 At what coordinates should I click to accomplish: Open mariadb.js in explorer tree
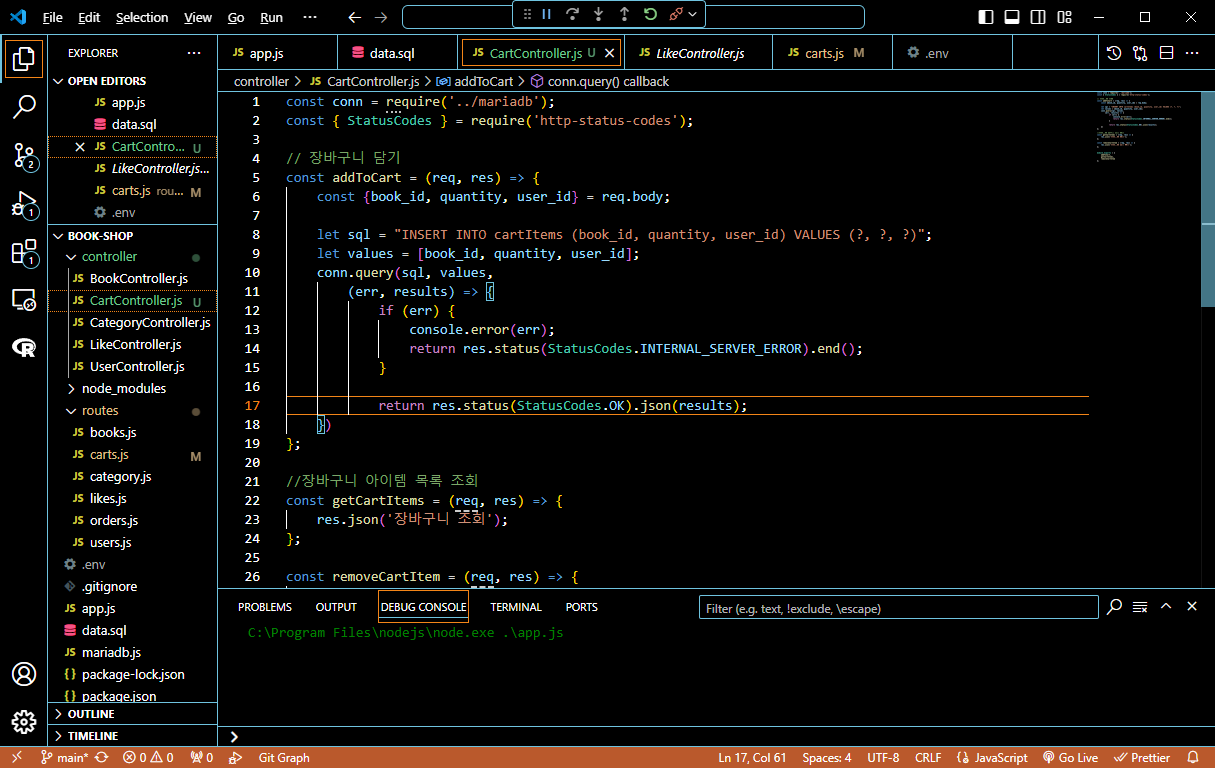133,652
